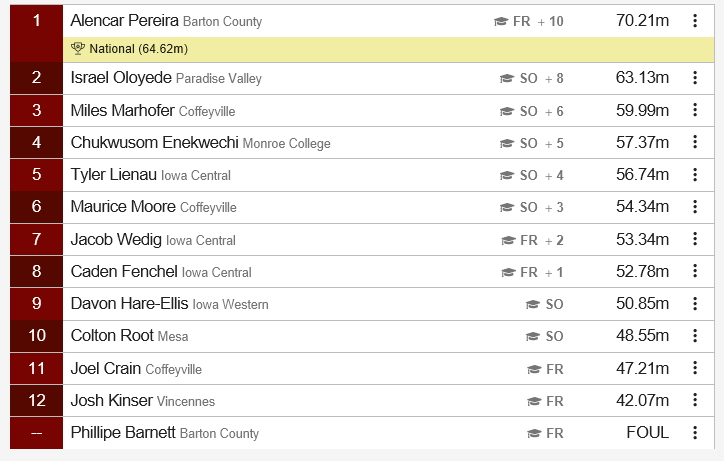Click the trophy icon beside National record
The height and width of the screenshot is (461, 724).
pyautogui.click(x=78, y=49)
